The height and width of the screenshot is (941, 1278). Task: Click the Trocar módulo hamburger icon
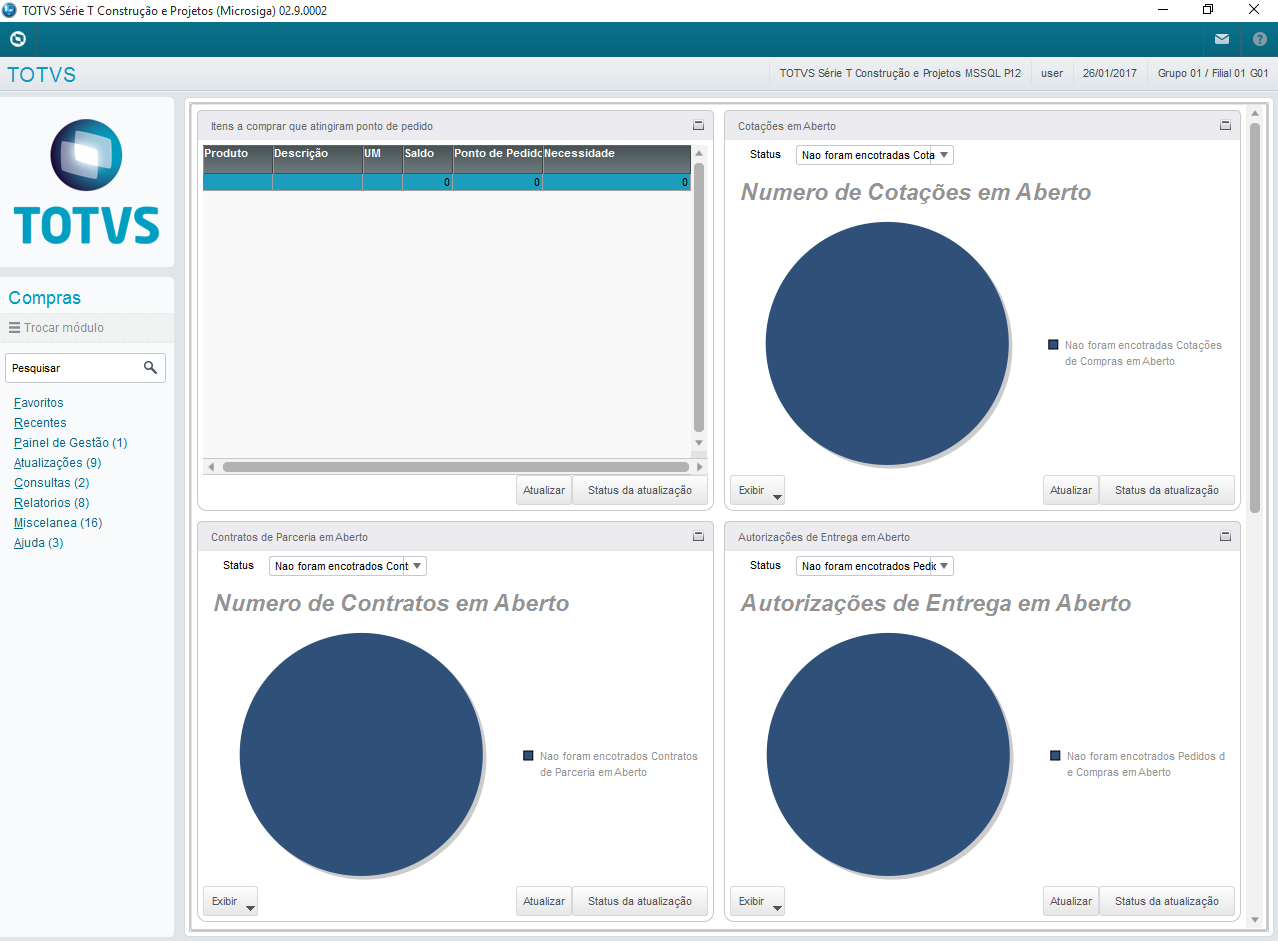coord(14,327)
